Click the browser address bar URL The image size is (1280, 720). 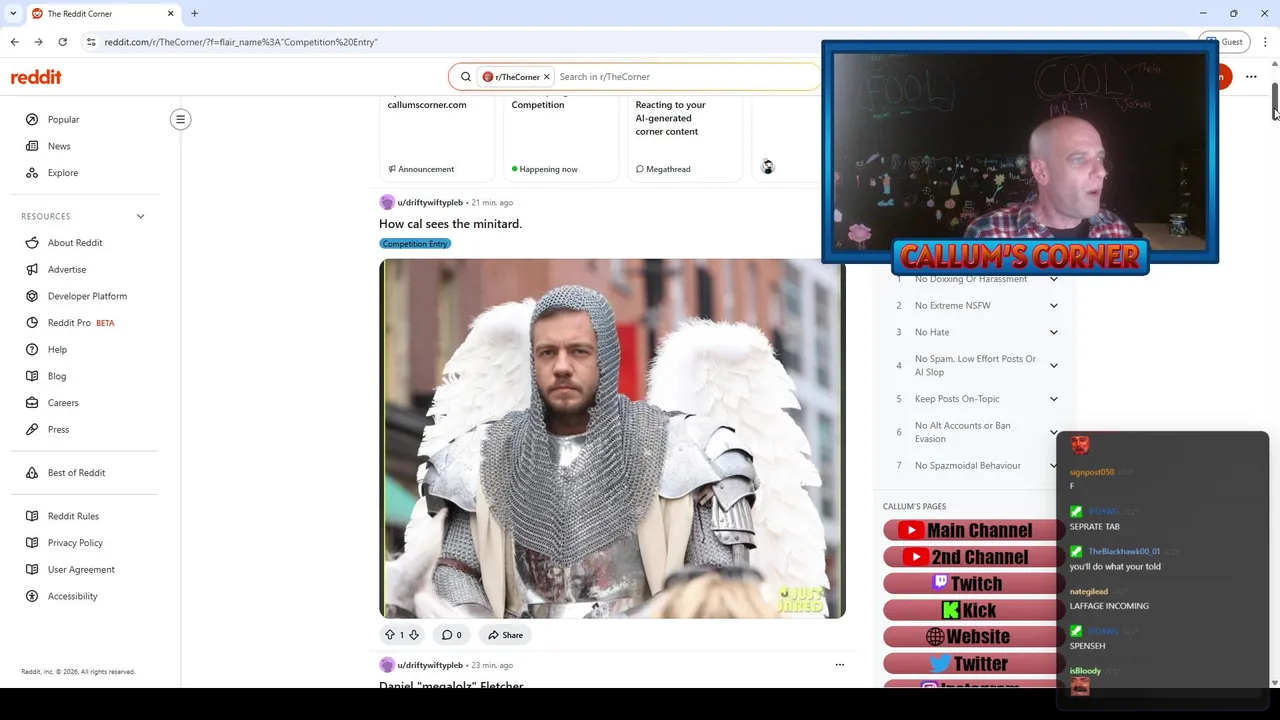pos(241,42)
